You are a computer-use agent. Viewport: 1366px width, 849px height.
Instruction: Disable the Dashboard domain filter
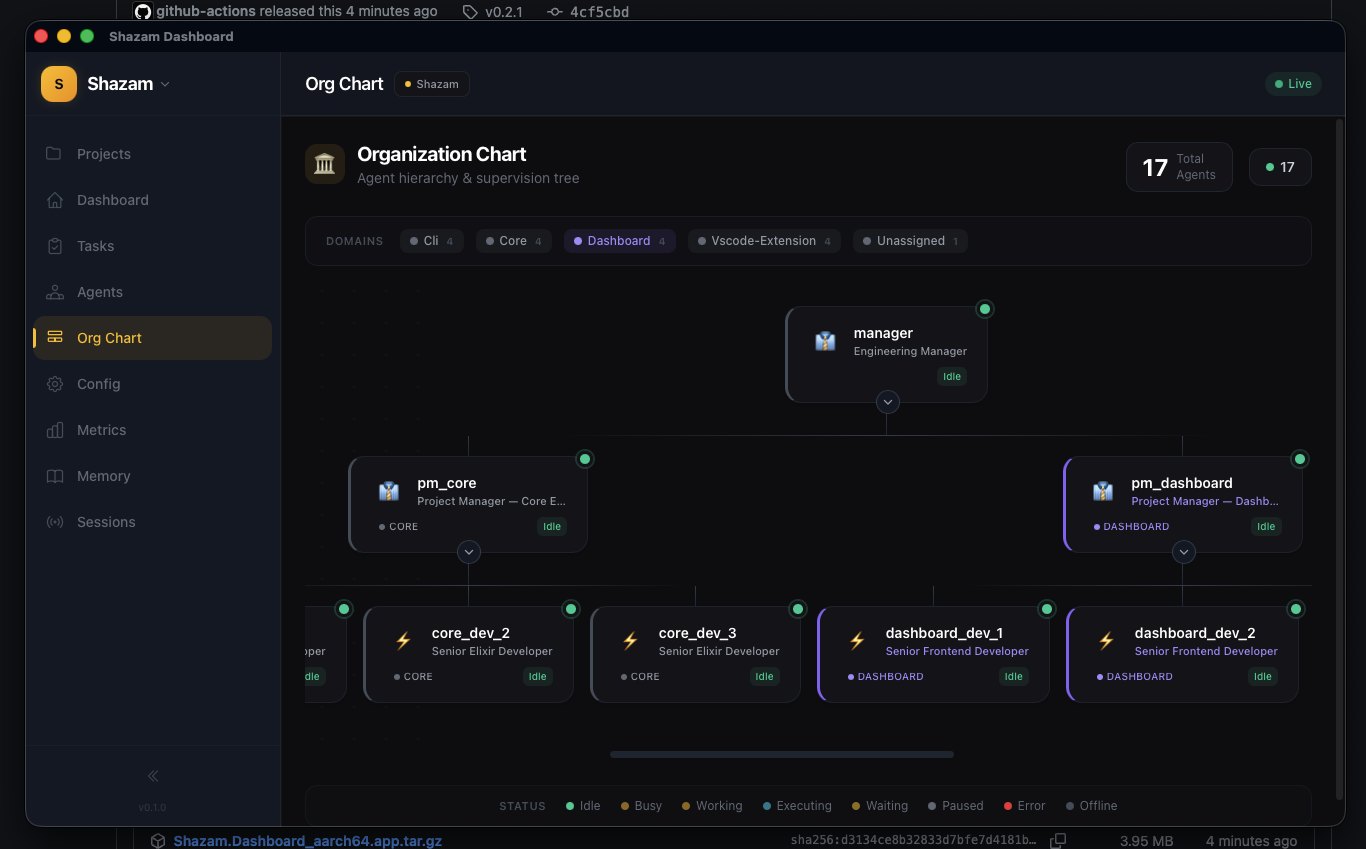(x=619, y=241)
